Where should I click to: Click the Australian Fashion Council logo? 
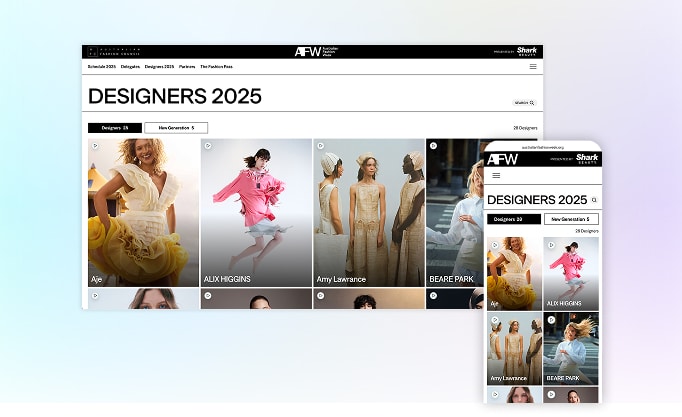(x=113, y=51)
